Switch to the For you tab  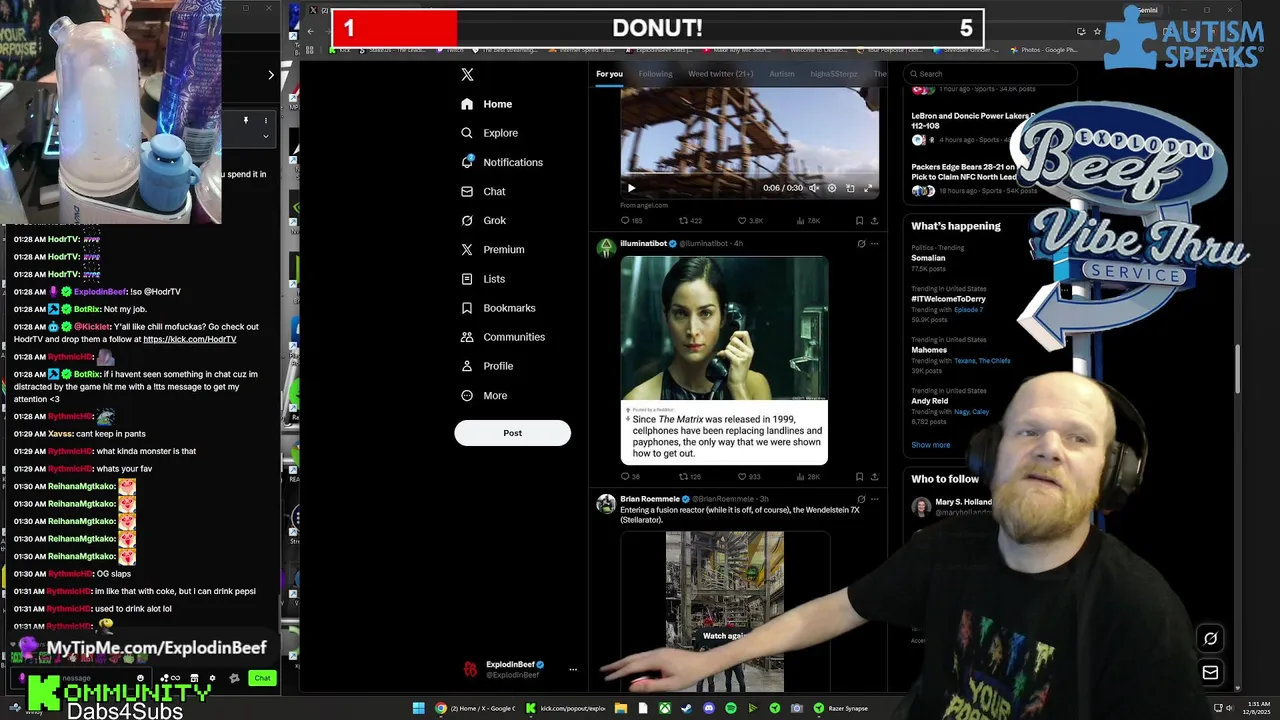[x=609, y=74]
